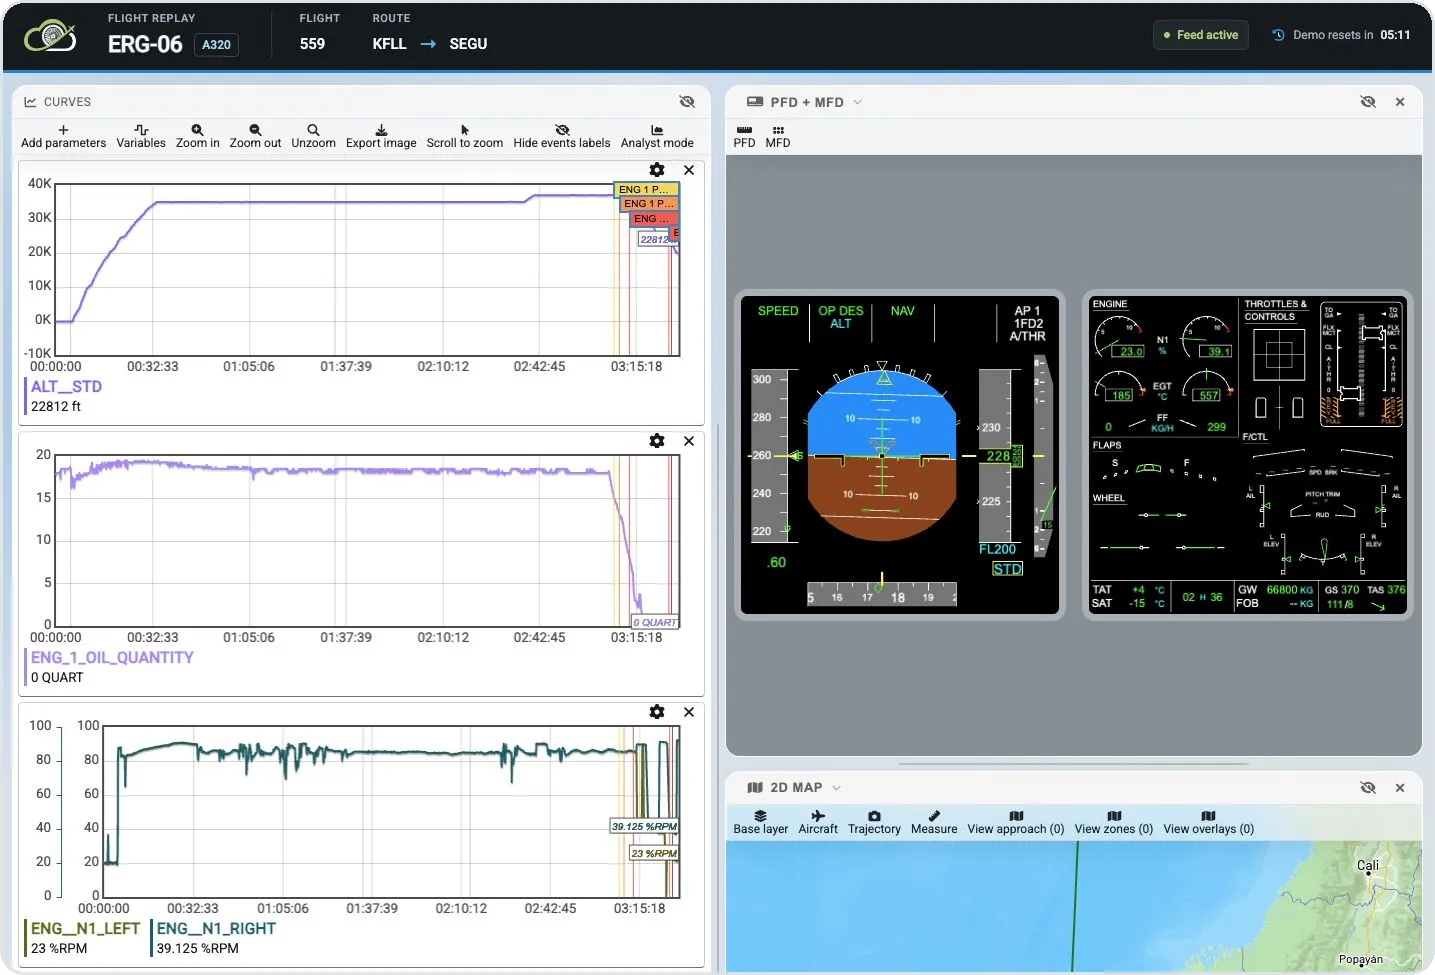Open the Variables tool
1435x975 pixels.
pos(141,137)
